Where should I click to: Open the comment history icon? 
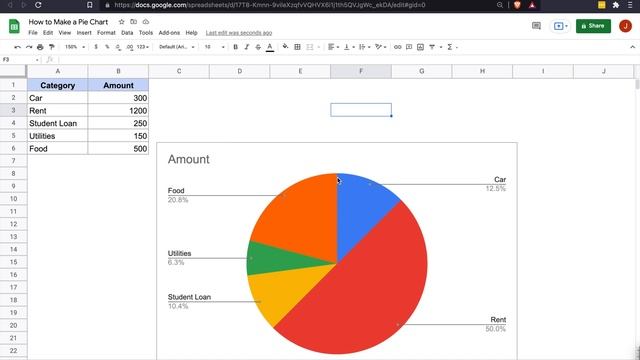pos(536,26)
